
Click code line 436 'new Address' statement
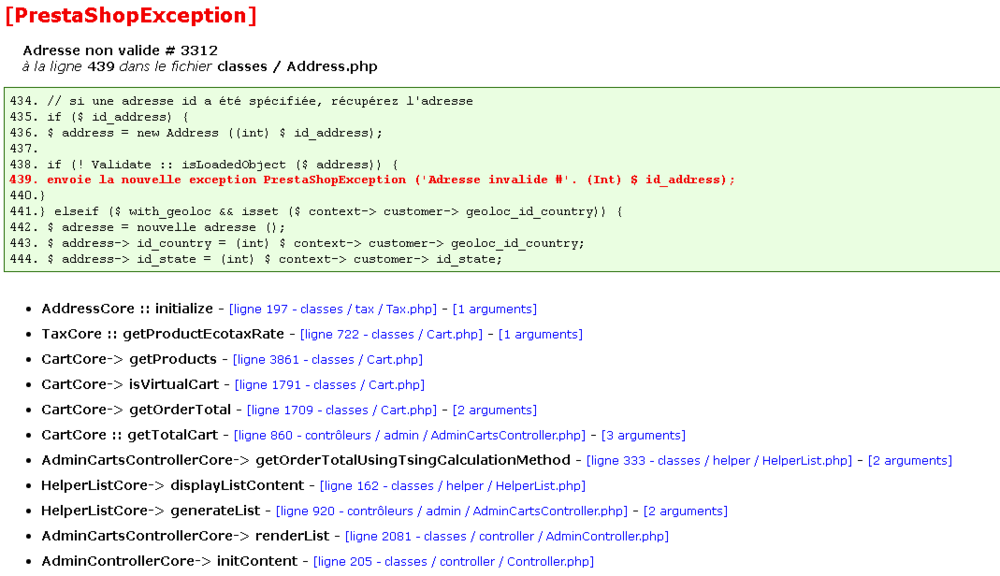(215, 133)
